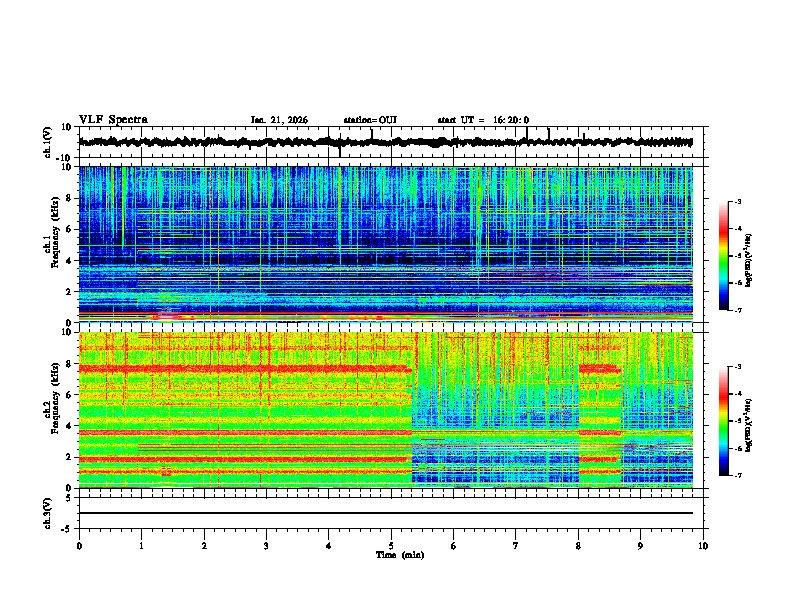Click the 'ch.1(V)' waveform axis label
The image size is (792, 612).
48,142
